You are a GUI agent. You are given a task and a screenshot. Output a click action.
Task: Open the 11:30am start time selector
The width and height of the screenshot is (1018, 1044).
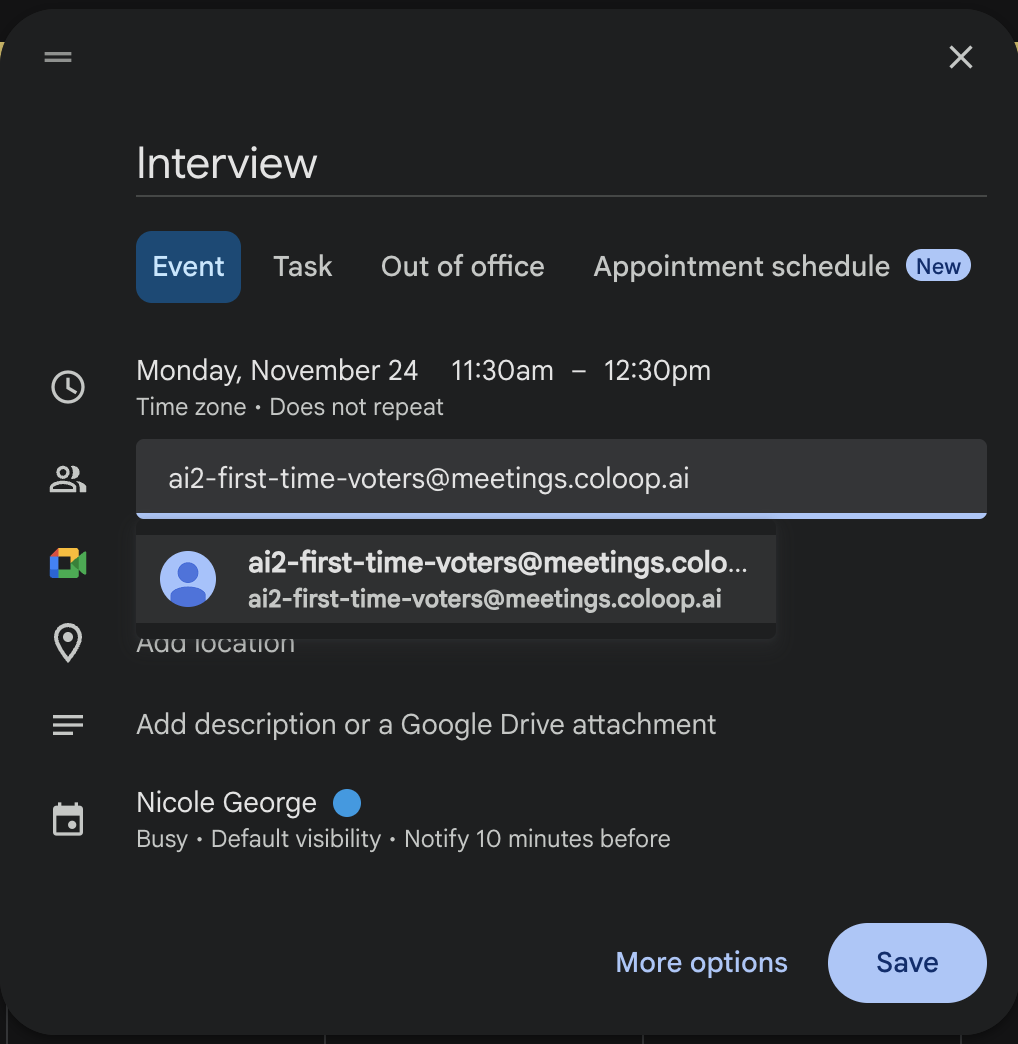click(x=502, y=370)
